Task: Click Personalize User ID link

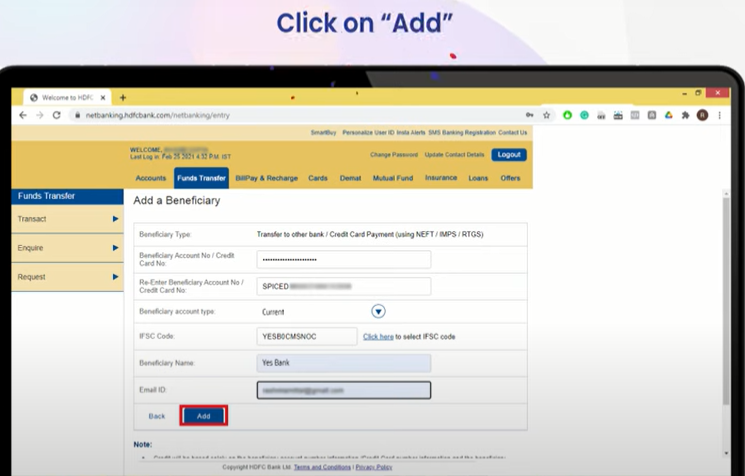Action: point(368,133)
